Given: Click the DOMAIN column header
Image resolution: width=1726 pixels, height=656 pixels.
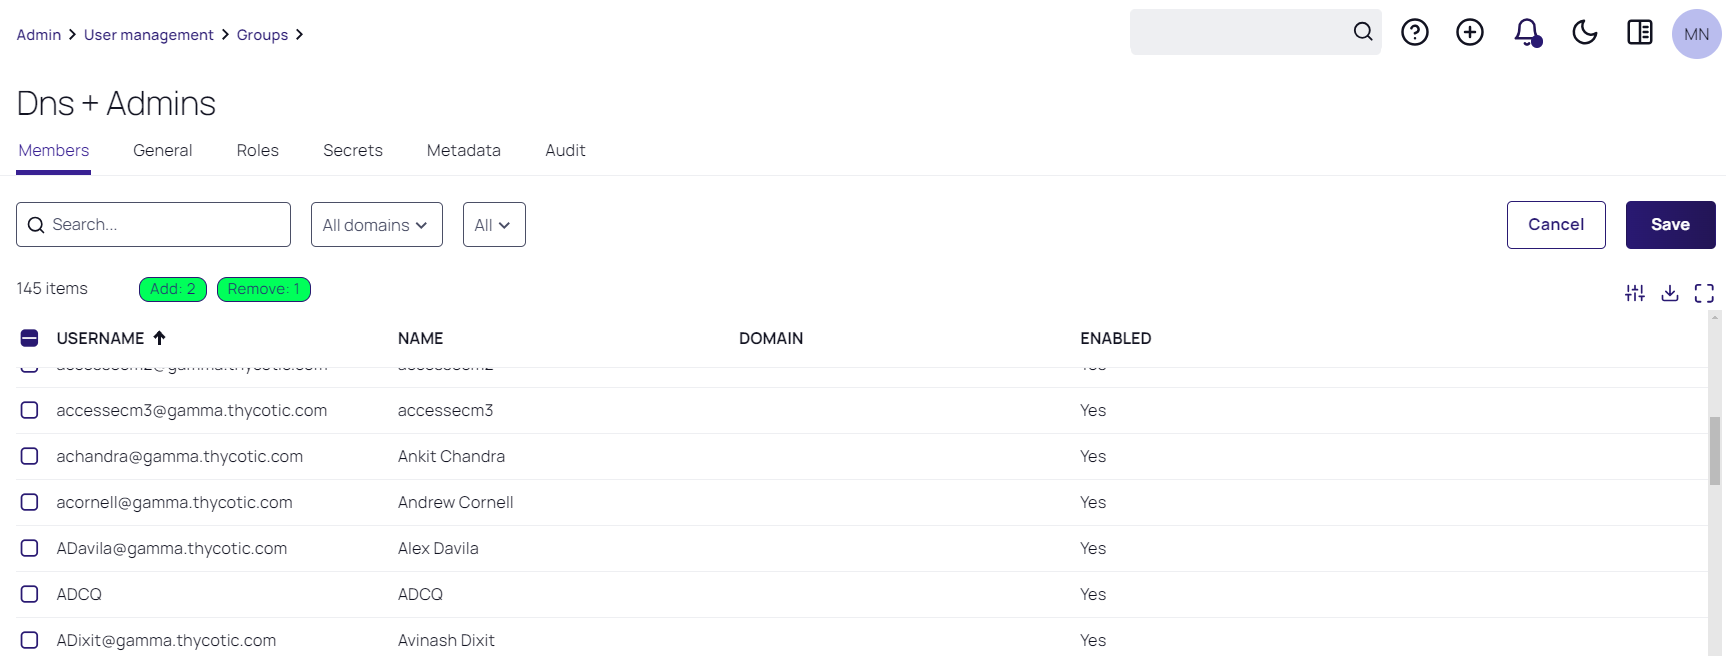Looking at the screenshot, I should tap(771, 338).
